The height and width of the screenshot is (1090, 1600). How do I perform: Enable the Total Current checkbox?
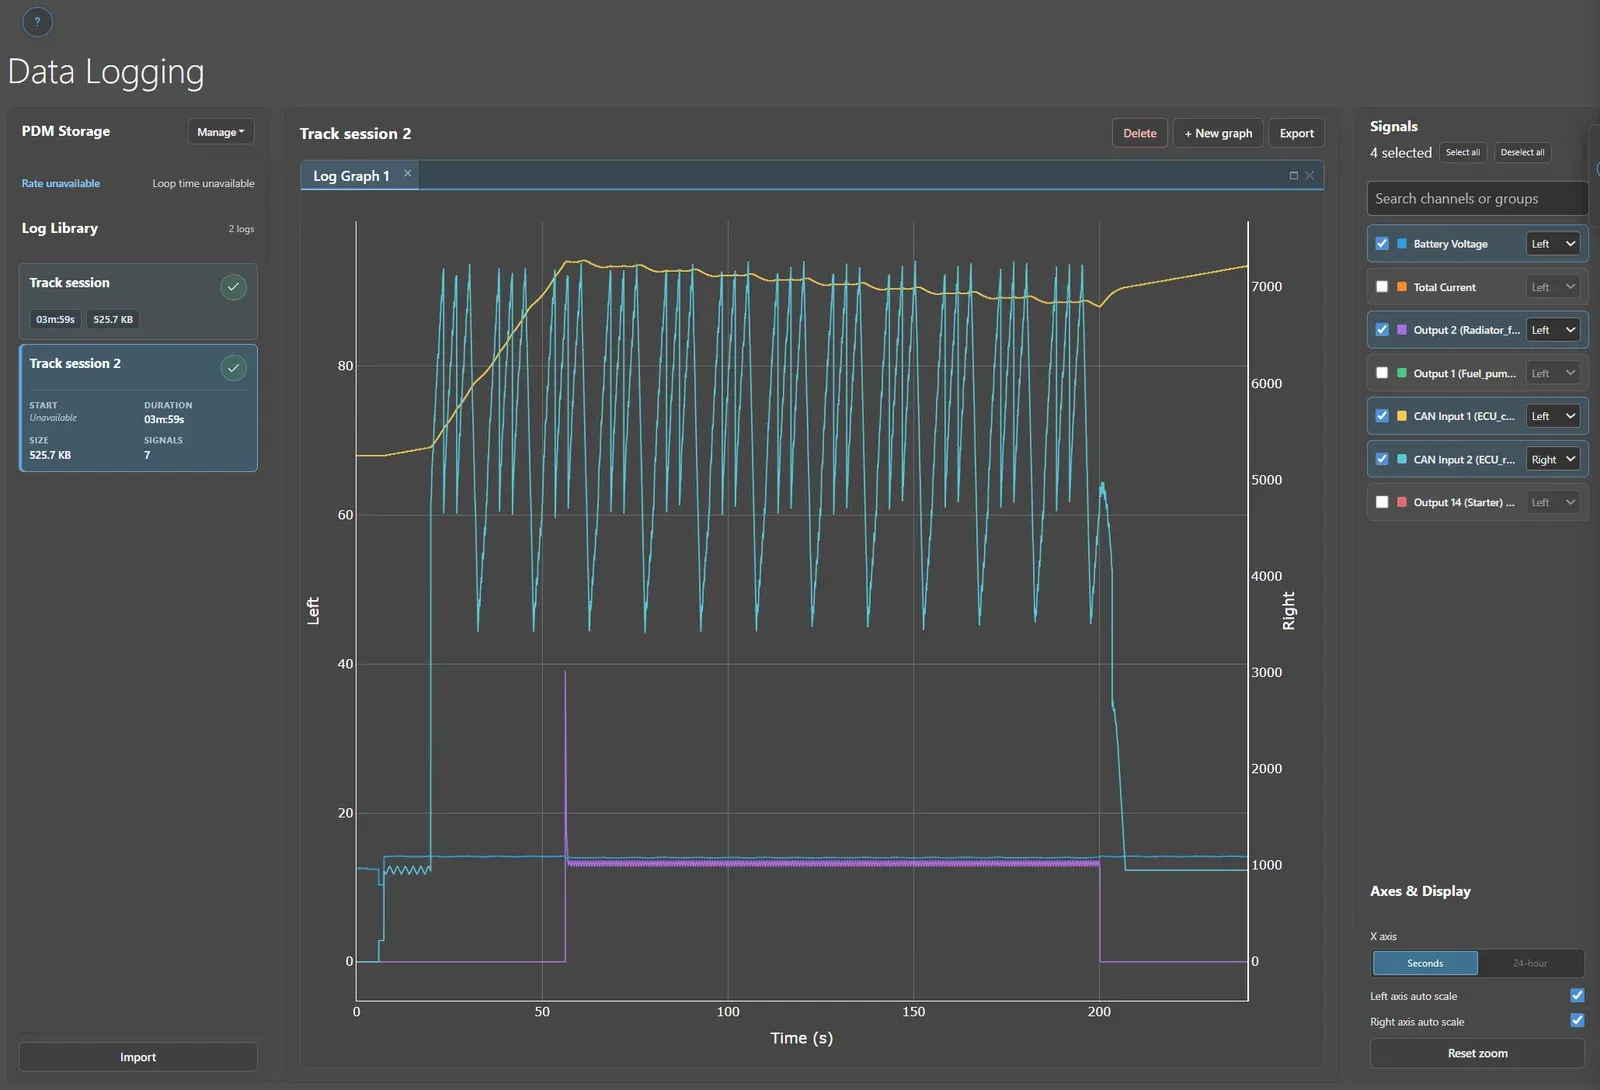coord(1382,287)
